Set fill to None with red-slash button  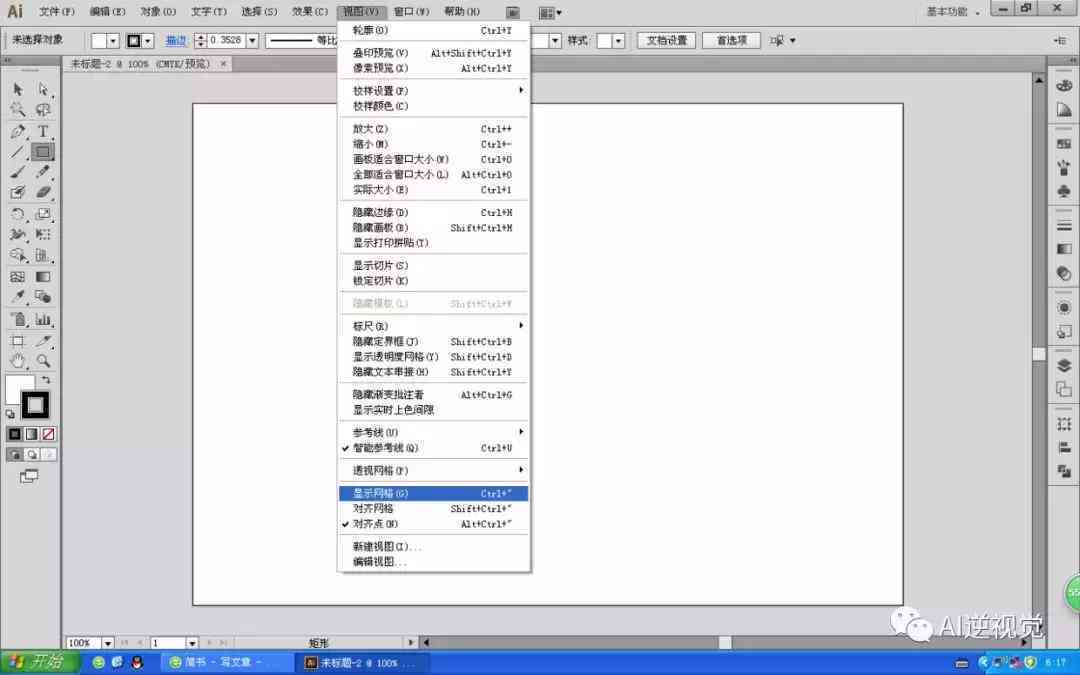tap(48, 434)
